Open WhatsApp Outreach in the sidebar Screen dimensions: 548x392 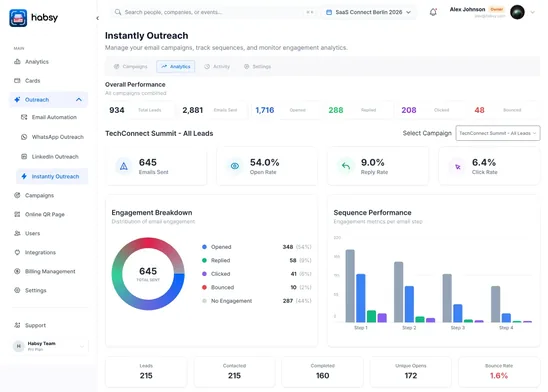point(52,137)
